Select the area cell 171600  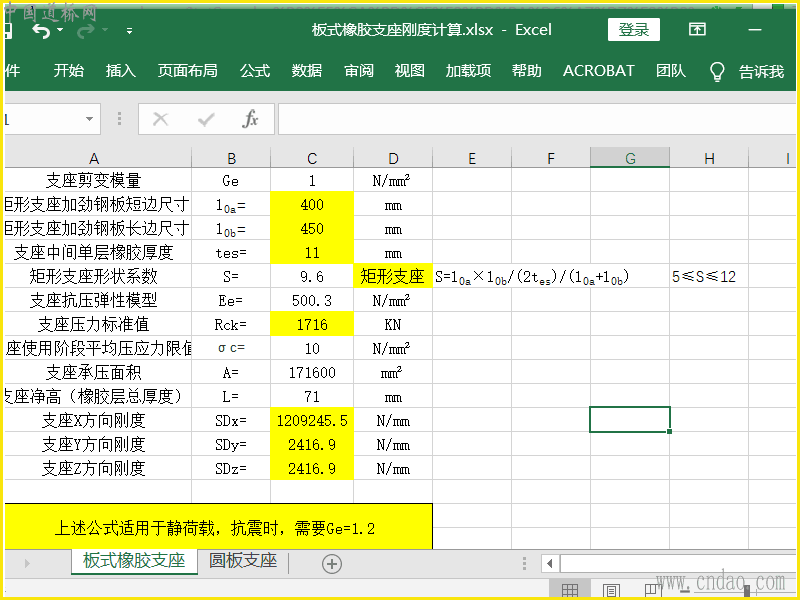coord(312,372)
